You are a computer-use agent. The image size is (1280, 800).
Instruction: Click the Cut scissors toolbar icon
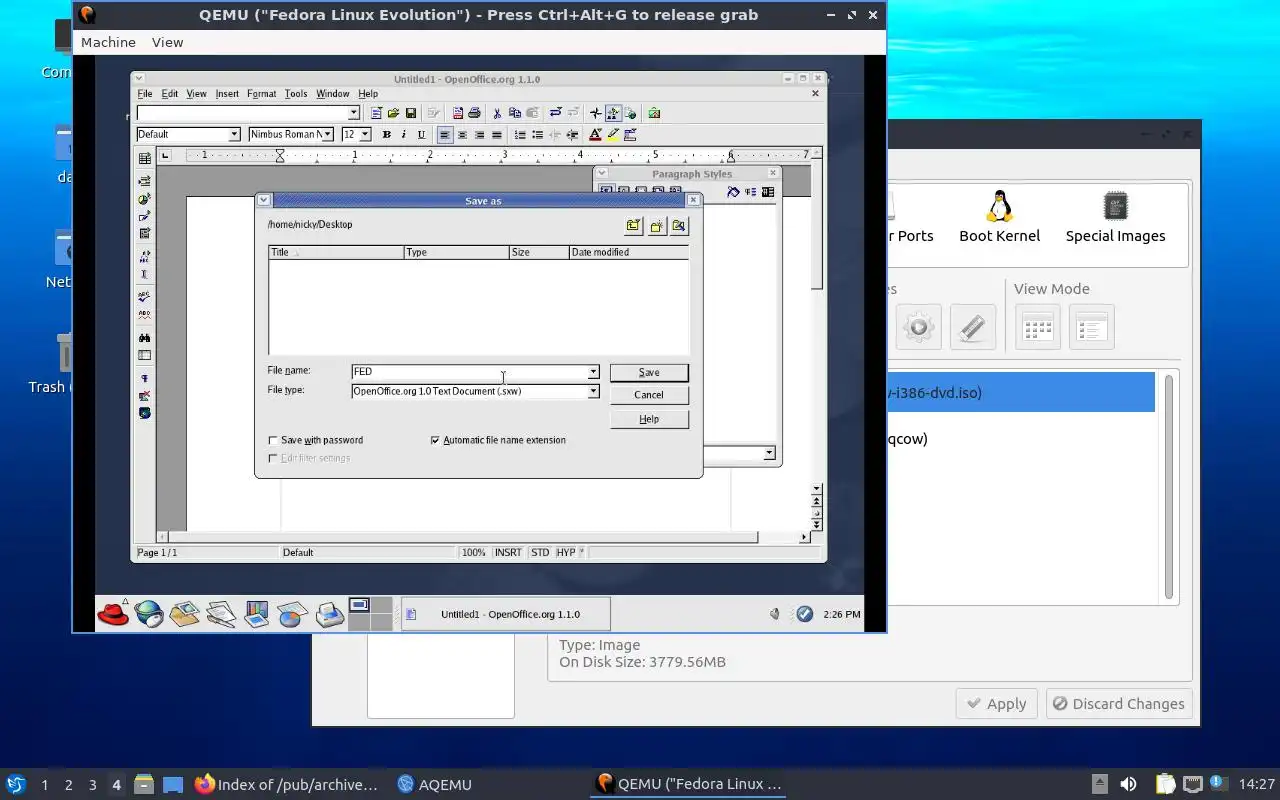497,113
